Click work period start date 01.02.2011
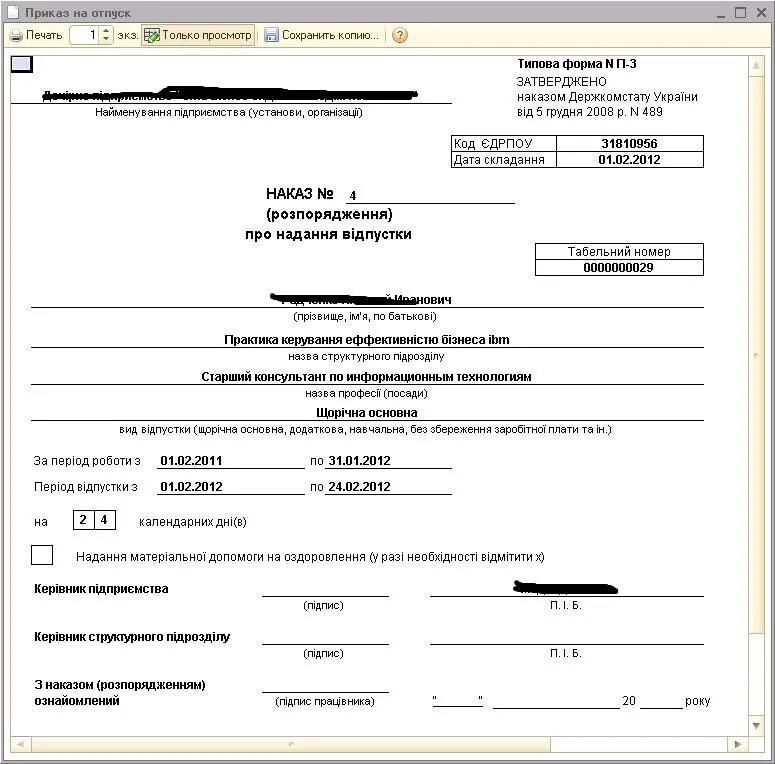 pyautogui.click(x=191, y=461)
